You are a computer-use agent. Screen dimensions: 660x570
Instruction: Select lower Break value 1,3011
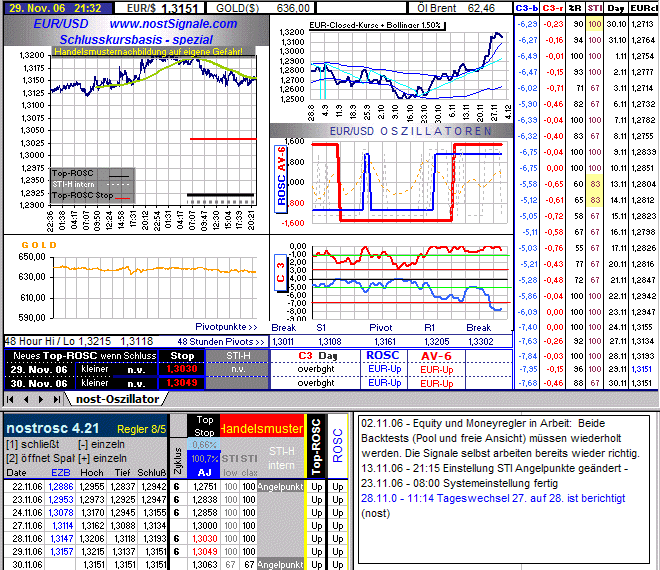pyautogui.click(x=283, y=341)
